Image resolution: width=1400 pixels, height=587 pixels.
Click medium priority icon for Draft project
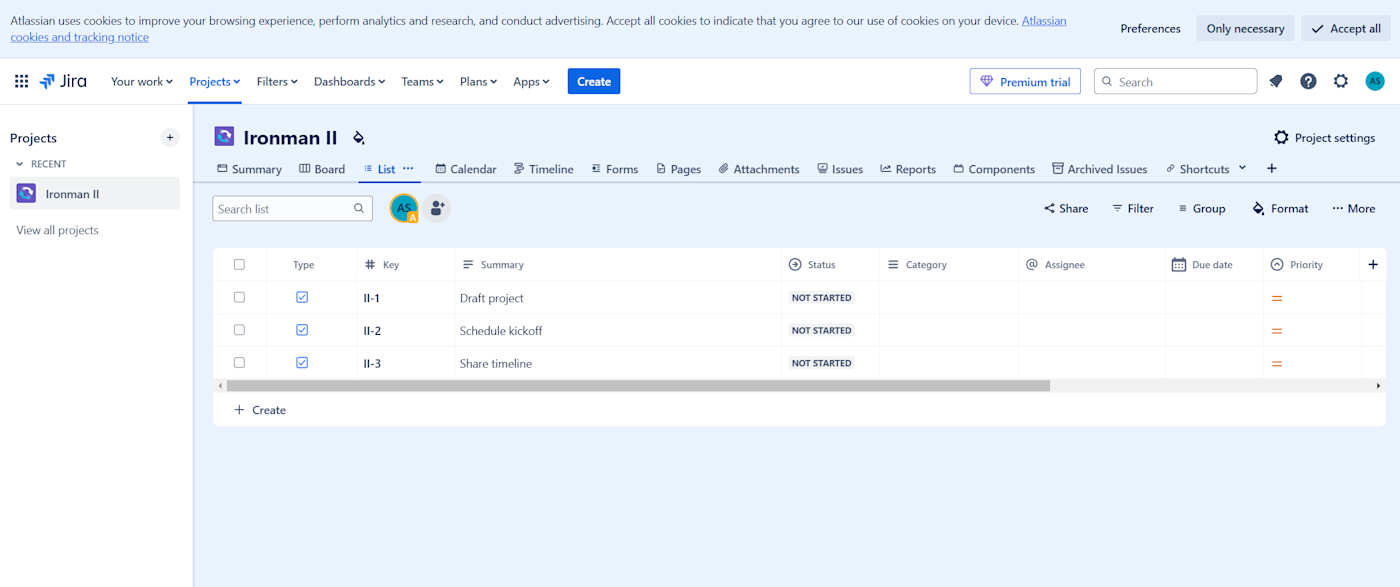pyautogui.click(x=1277, y=298)
